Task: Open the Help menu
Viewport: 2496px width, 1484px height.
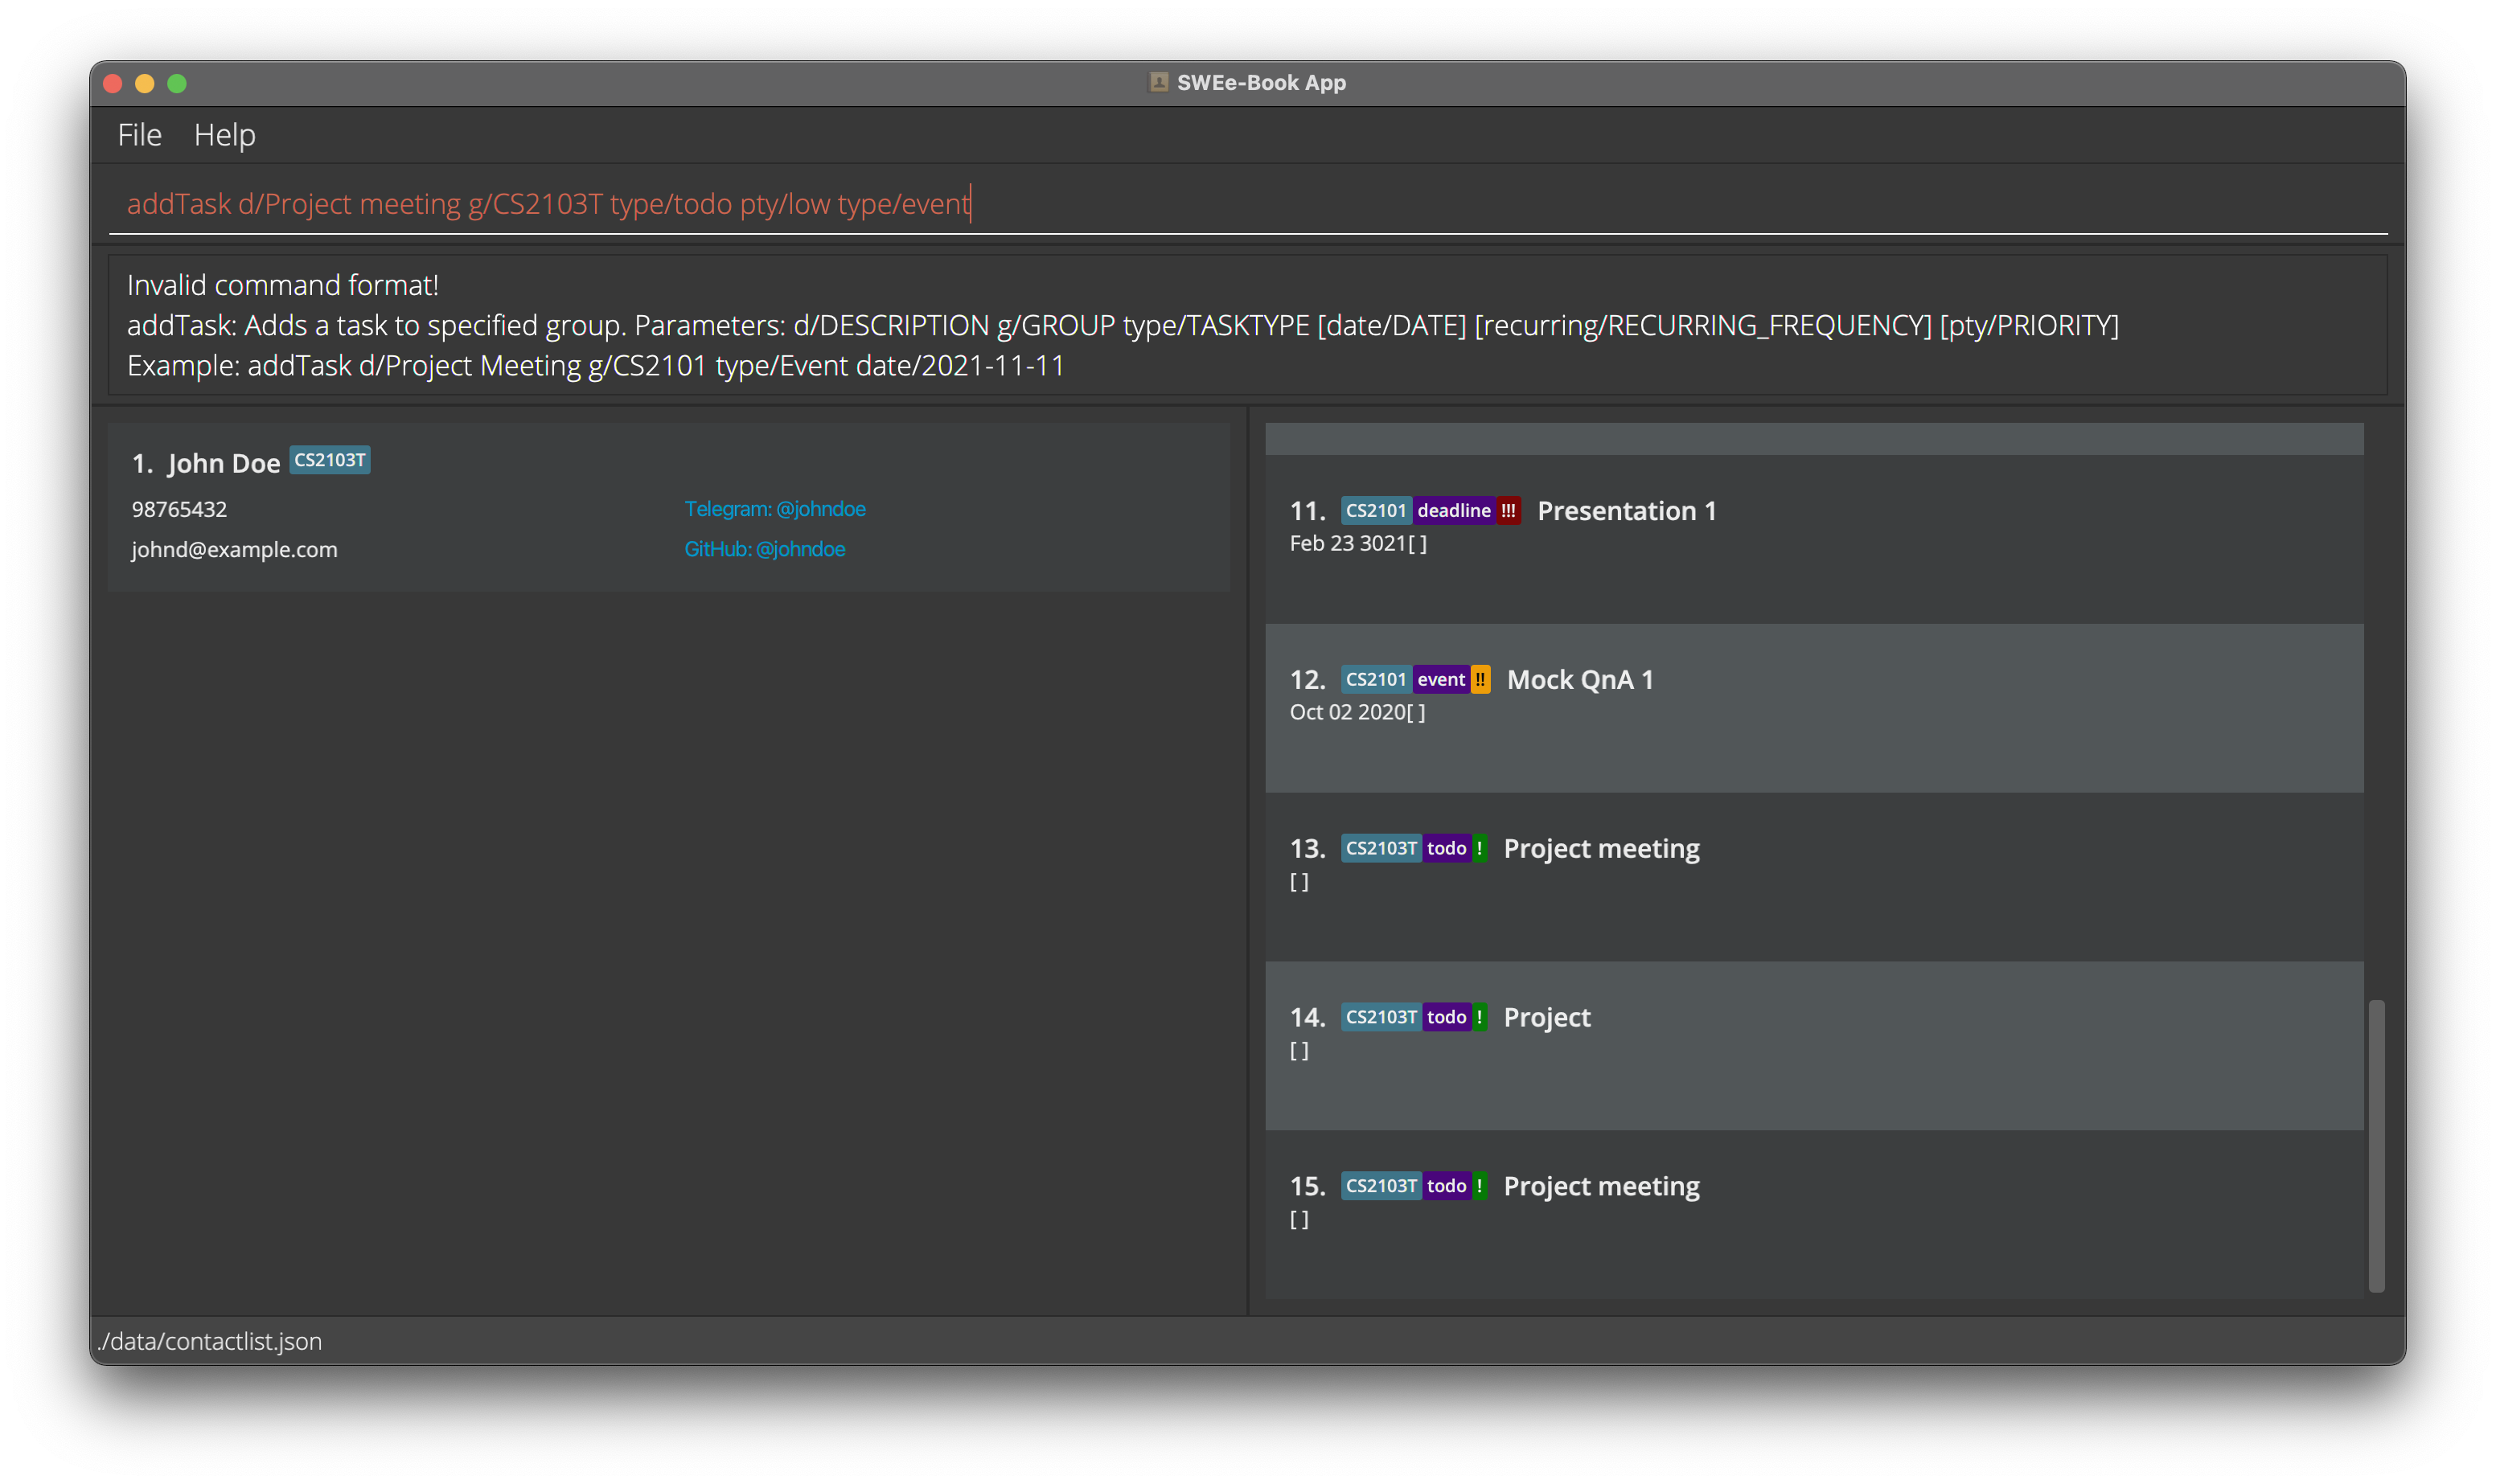Action: [x=224, y=135]
